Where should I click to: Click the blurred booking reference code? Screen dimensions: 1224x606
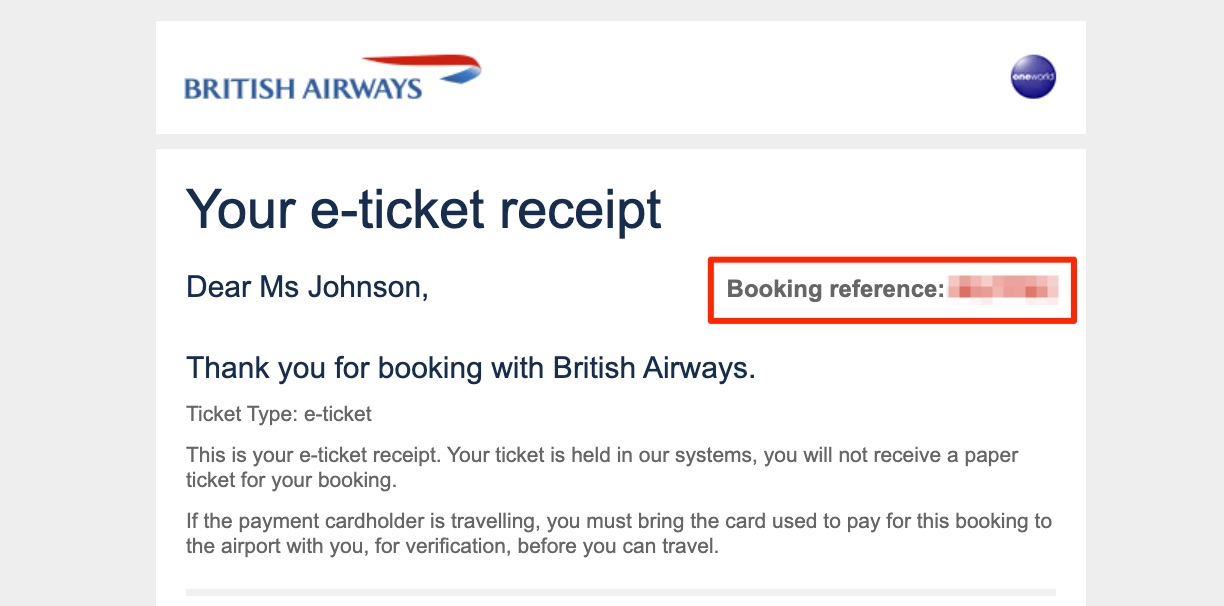point(1003,290)
